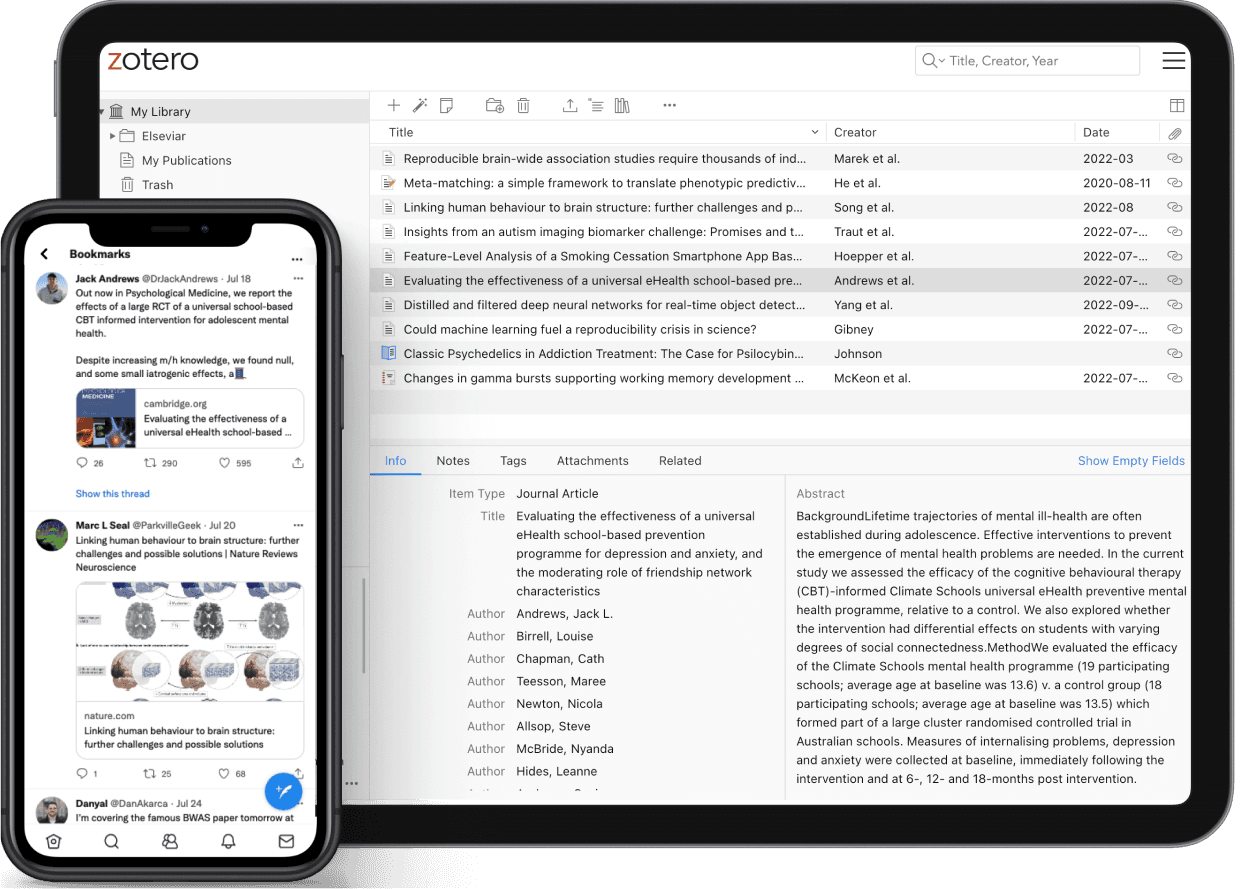Open the library books icon in the toolbar
This screenshot has width=1252, height=889.
coord(622,105)
